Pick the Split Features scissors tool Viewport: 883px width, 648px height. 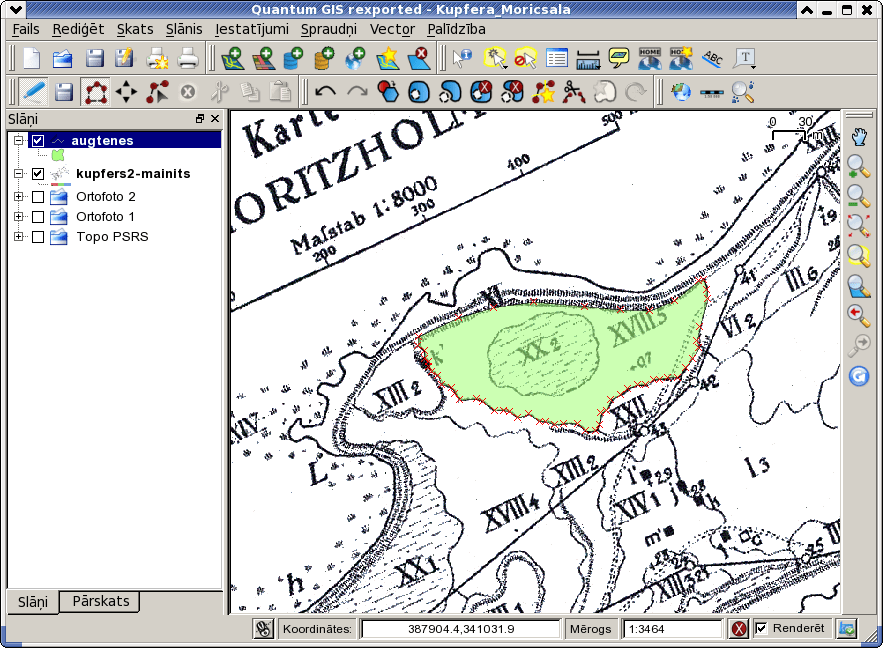coord(574,92)
